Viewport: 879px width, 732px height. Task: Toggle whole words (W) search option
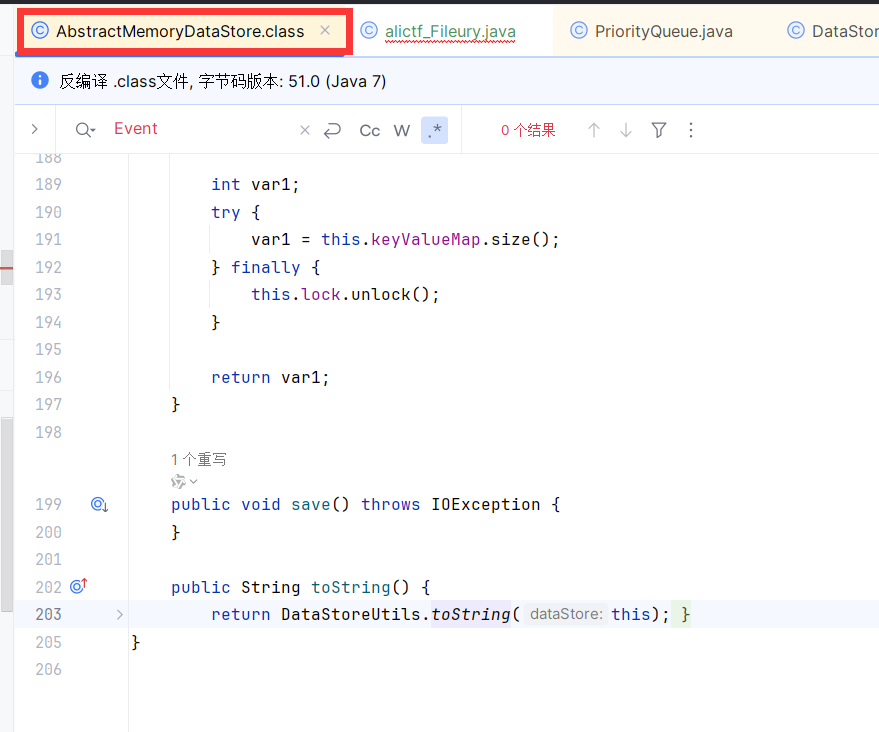(x=402, y=130)
